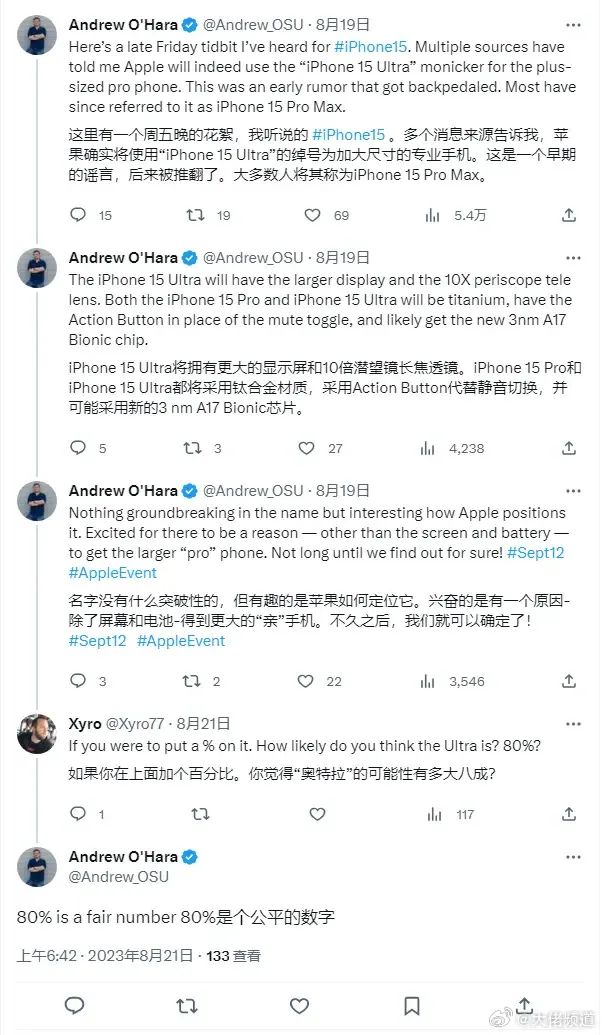Like the tweet with 27 likes
The image size is (602, 1035).
[x=313, y=448]
